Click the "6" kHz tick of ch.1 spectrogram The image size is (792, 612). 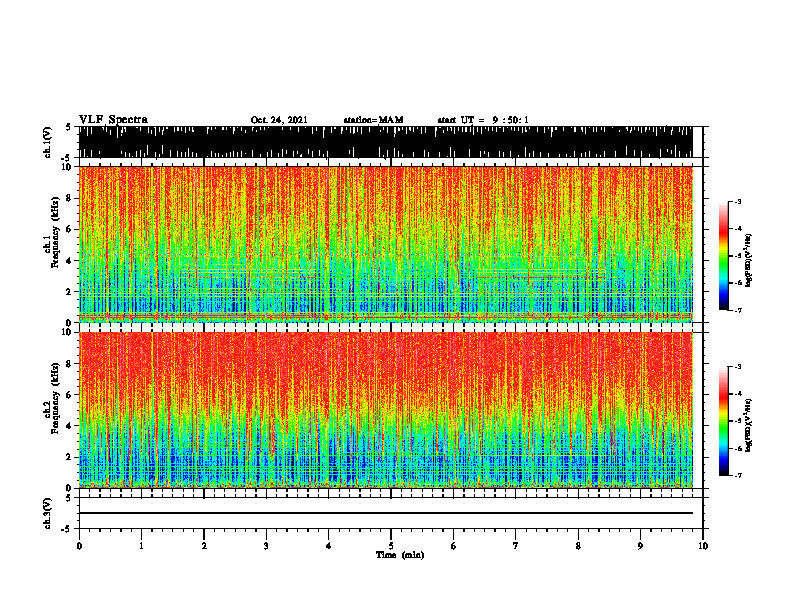(69, 229)
